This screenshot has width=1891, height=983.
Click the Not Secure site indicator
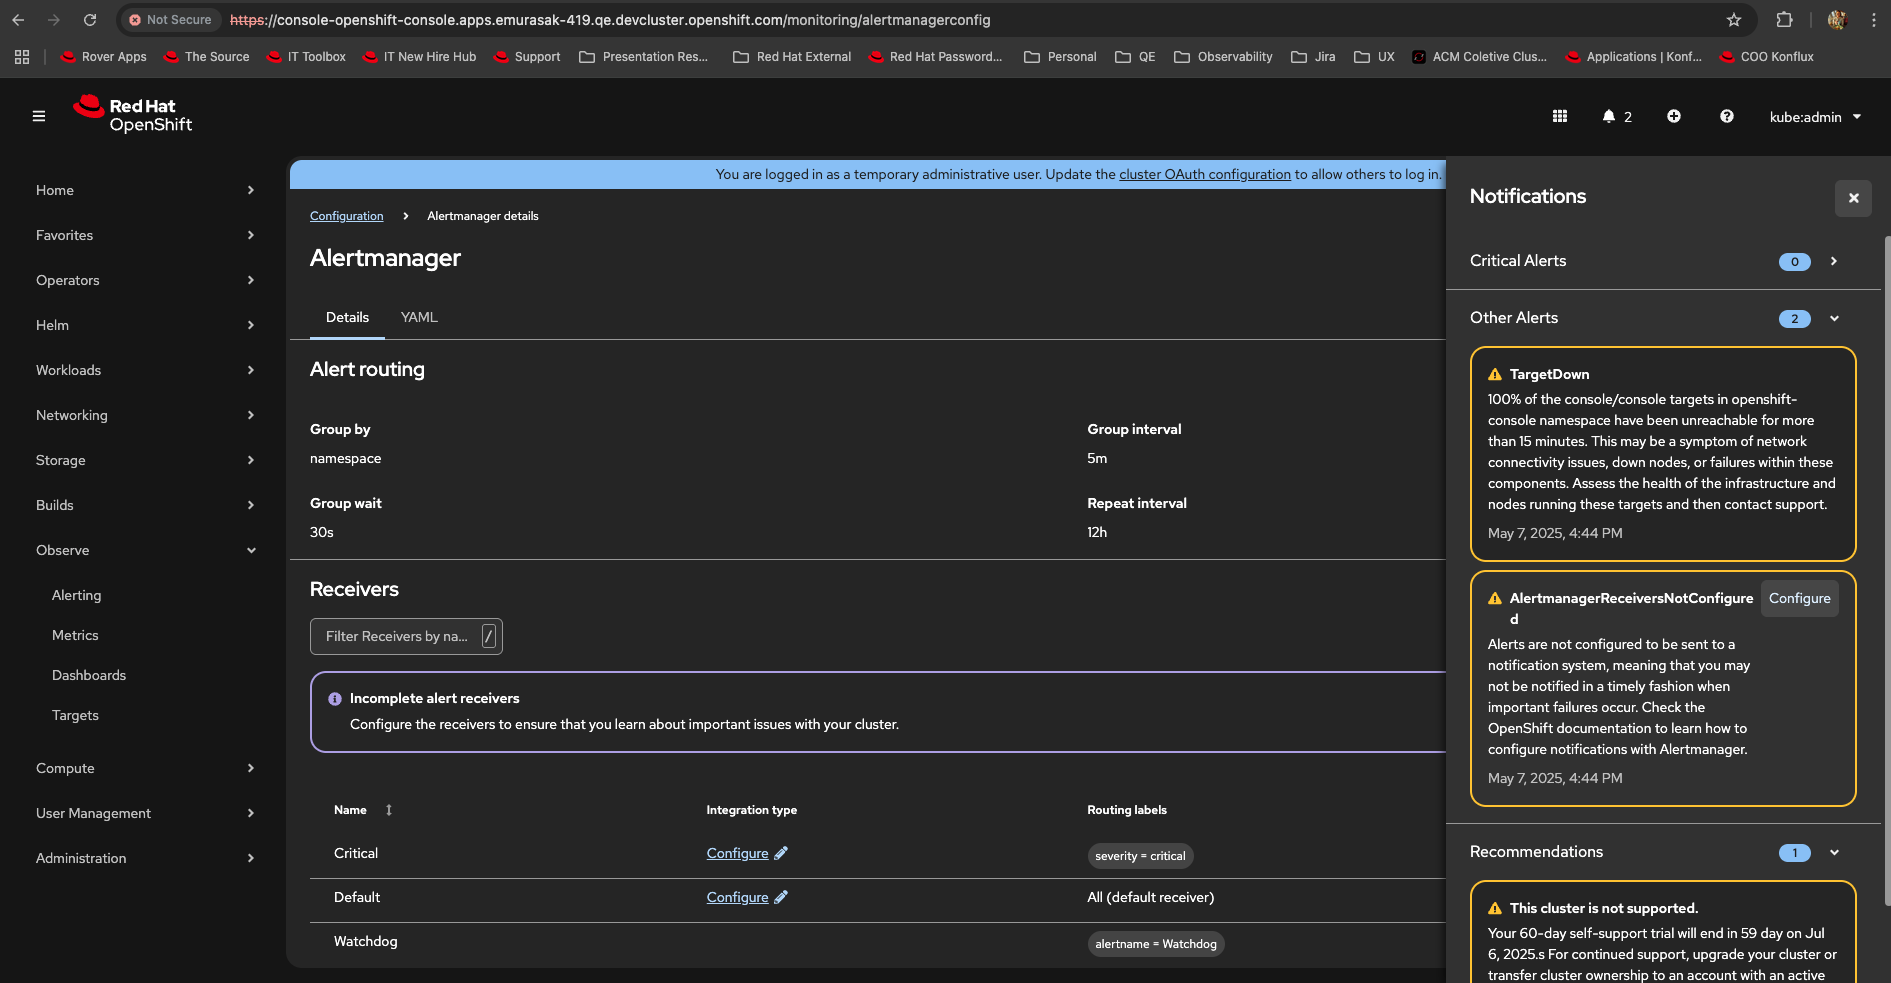coord(170,20)
